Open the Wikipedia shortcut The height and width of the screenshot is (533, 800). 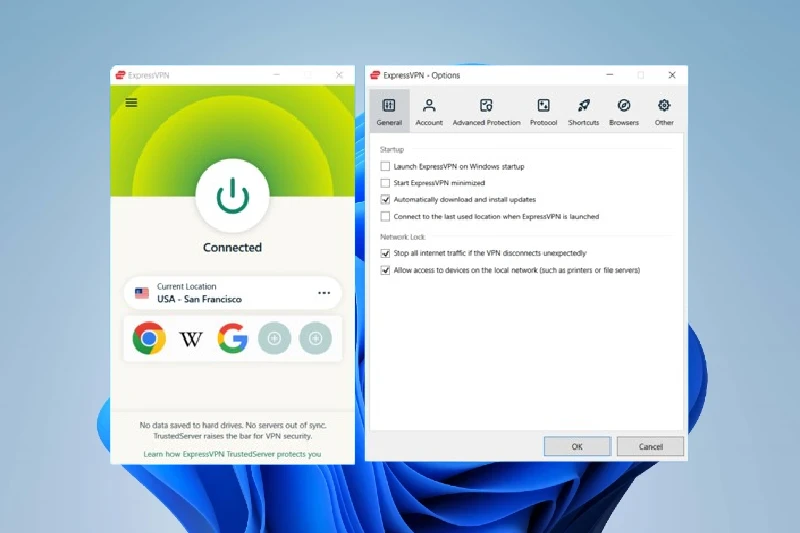click(191, 339)
